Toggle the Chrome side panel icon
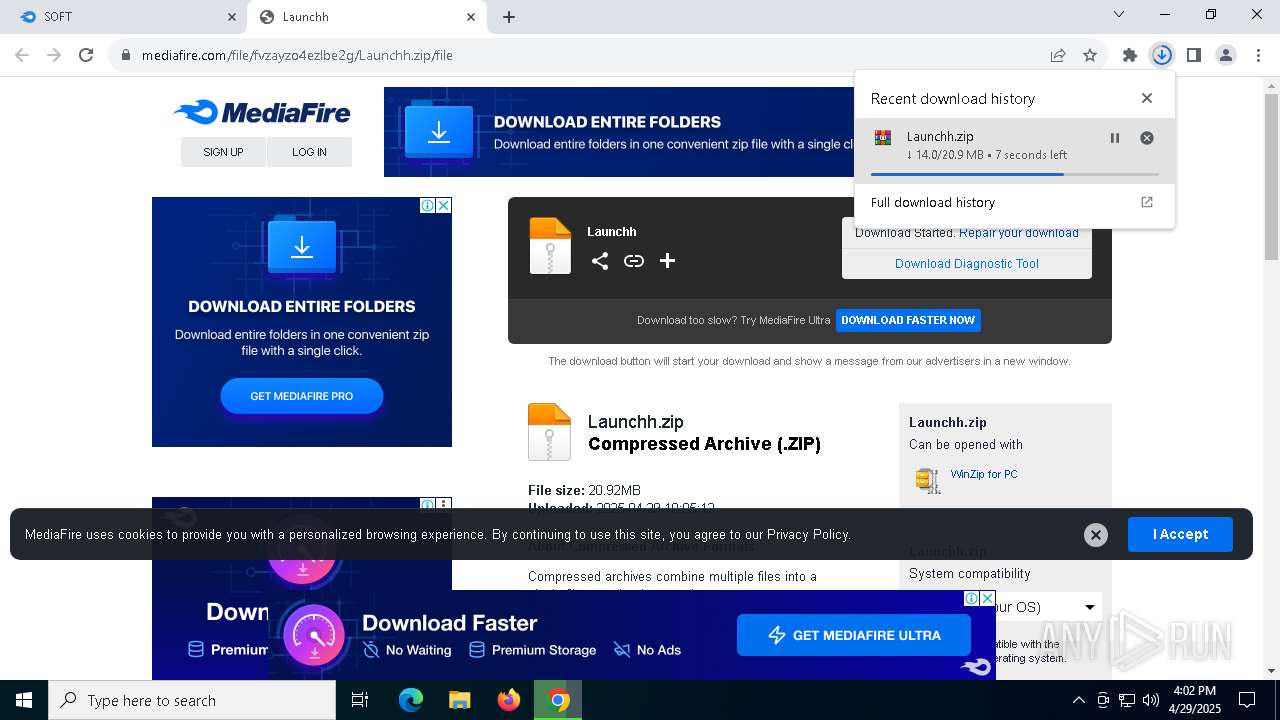The width and height of the screenshot is (1280, 720). click(1193, 55)
